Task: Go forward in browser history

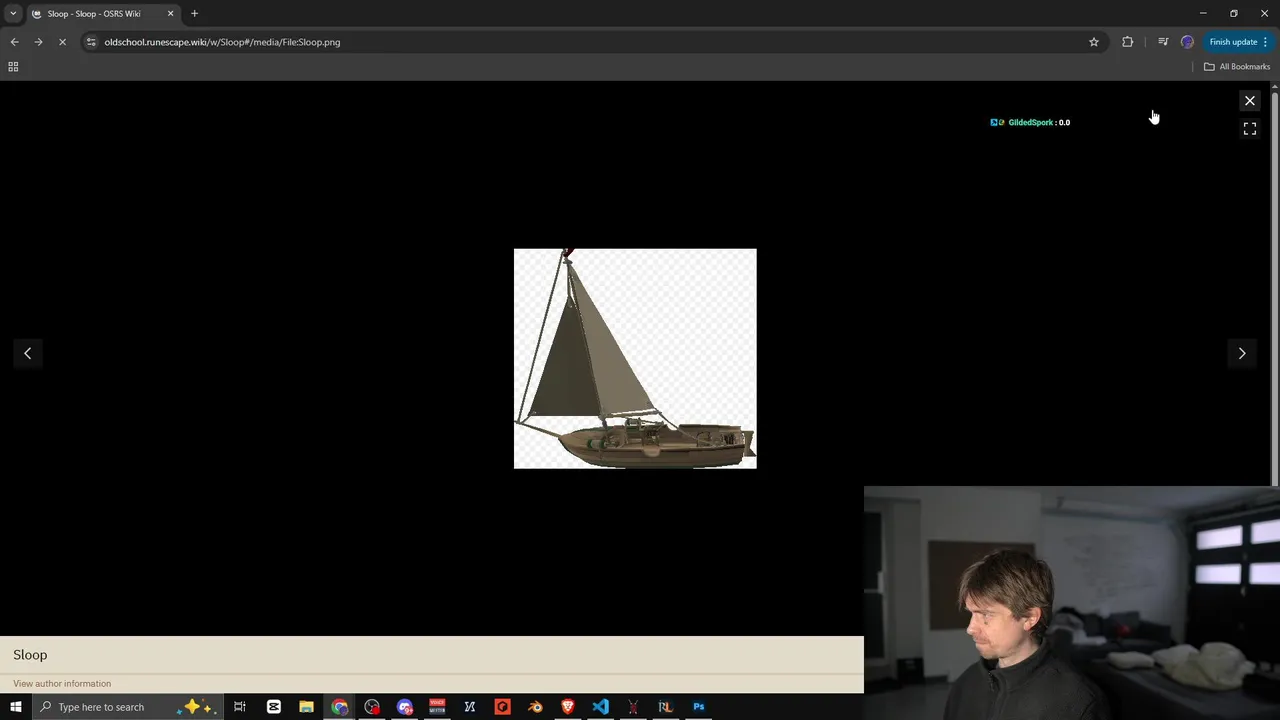Action: 38,42
